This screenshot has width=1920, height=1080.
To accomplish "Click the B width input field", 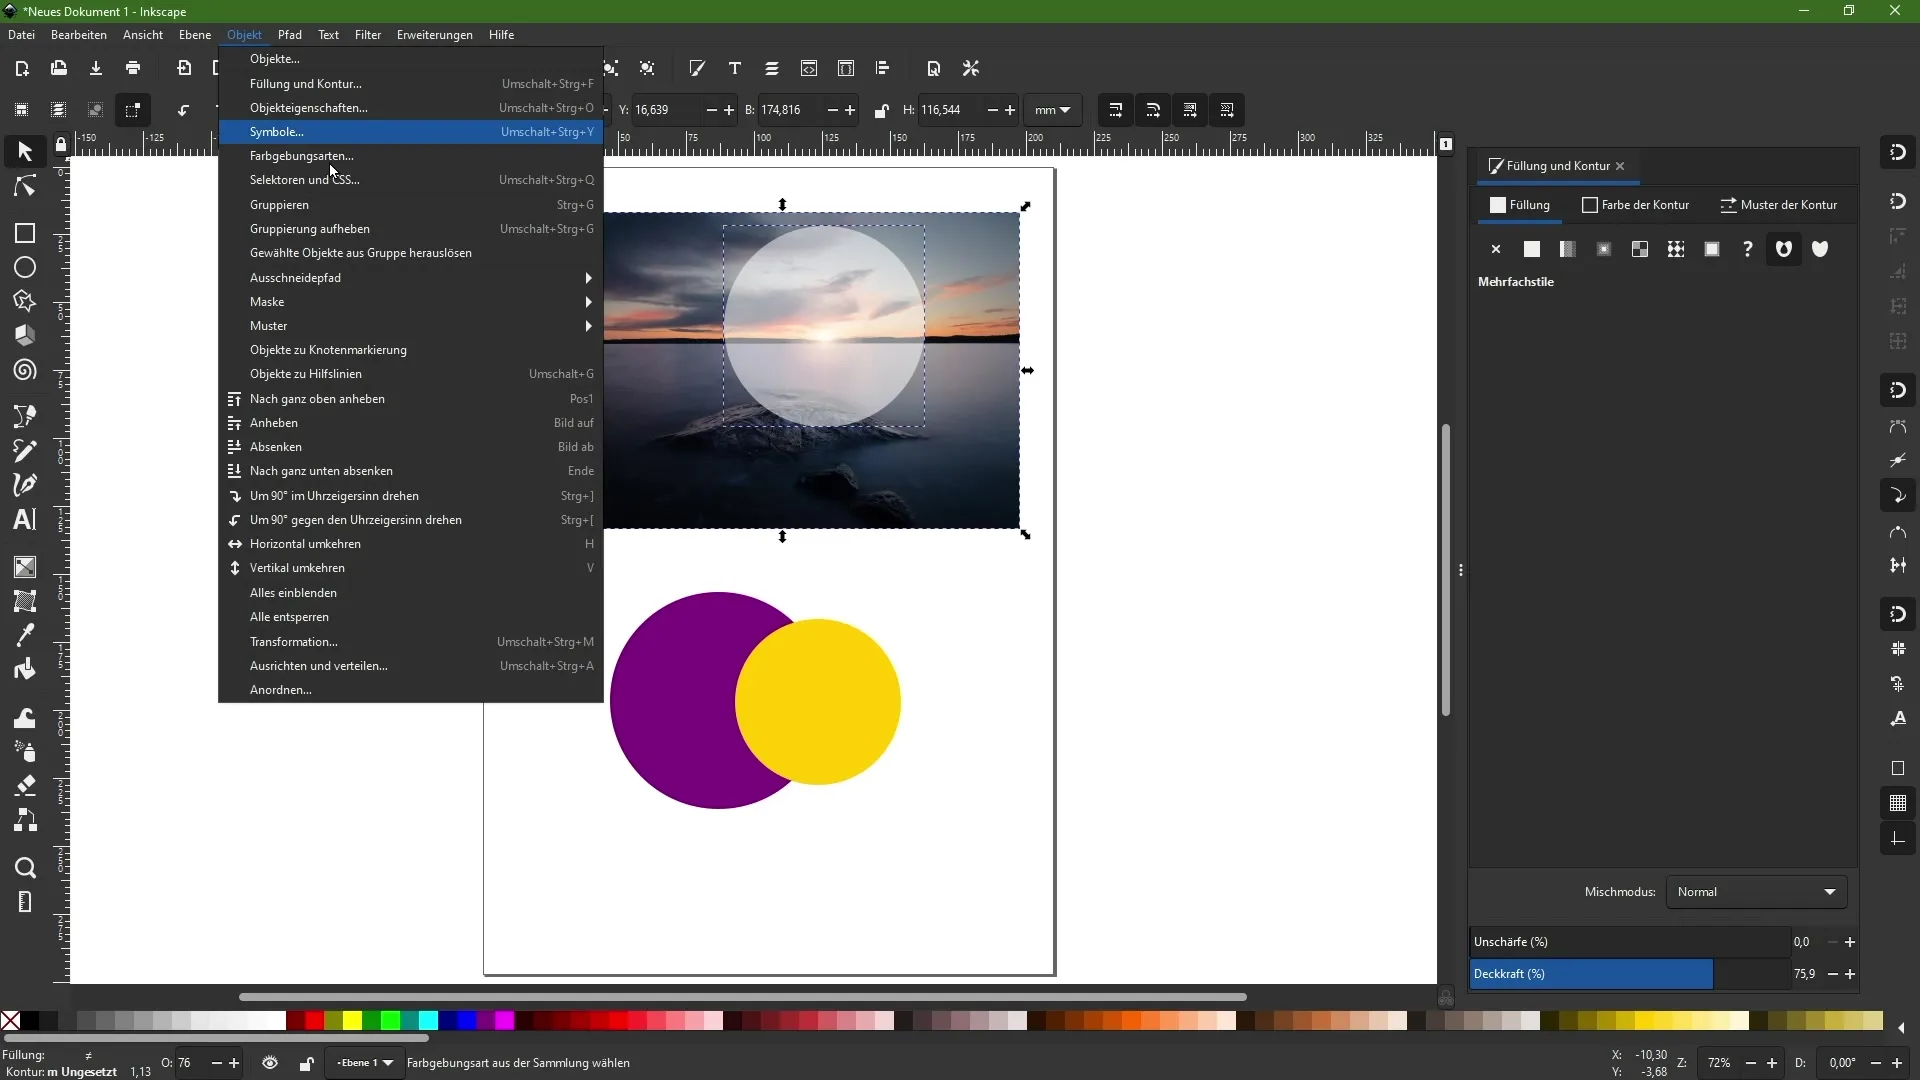I will [788, 110].
